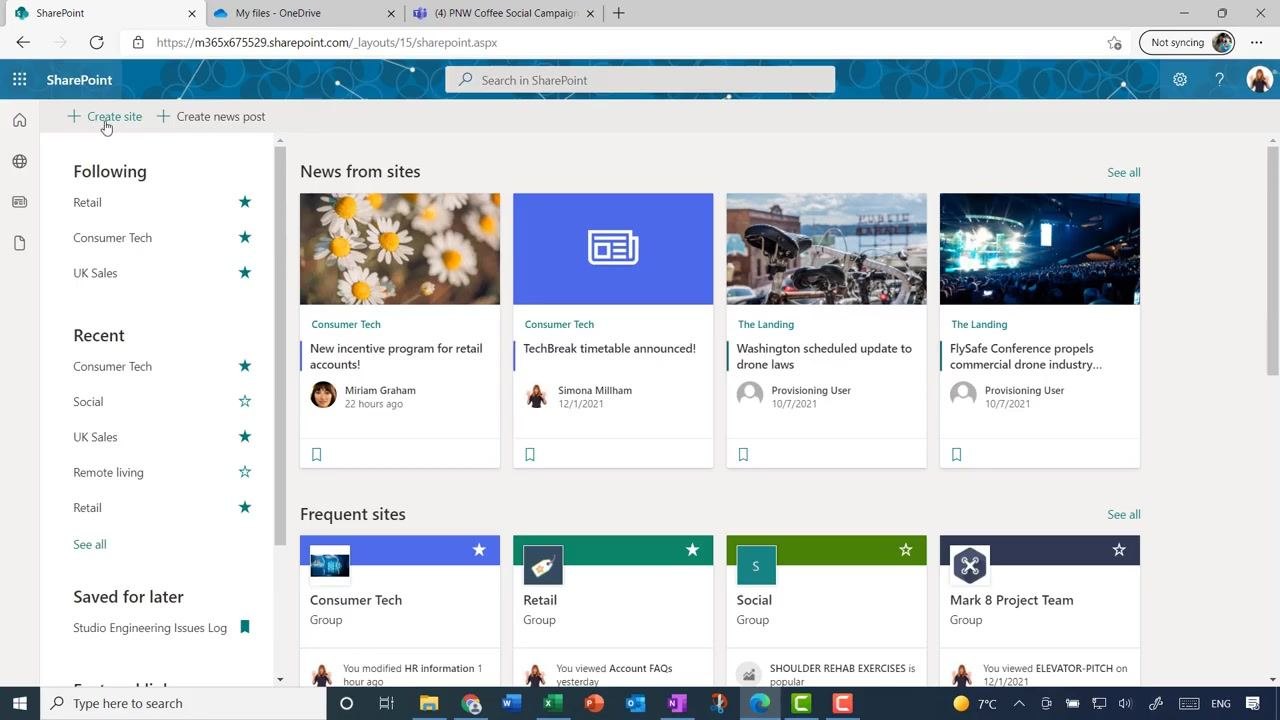This screenshot has width=1280, height=720.
Task: Go to Home in left rail
Action: coord(19,120)
